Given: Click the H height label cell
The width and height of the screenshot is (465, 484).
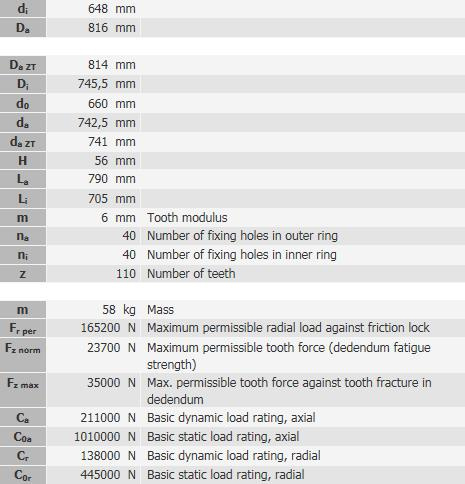Looking at the screenshot, I should [x=23, y=161].
